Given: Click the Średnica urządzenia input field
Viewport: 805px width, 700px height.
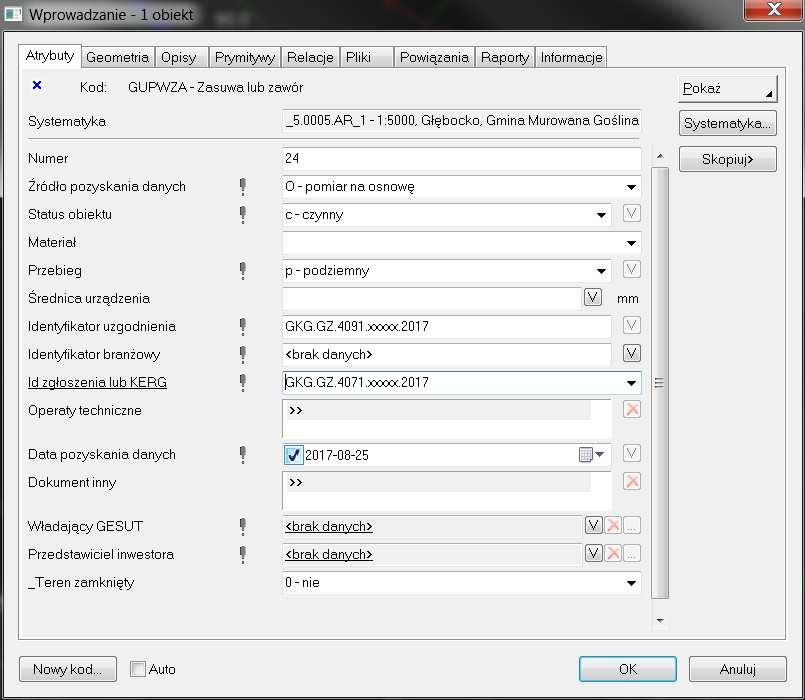Looking at the screenshot, I should [x=432, y=298].
